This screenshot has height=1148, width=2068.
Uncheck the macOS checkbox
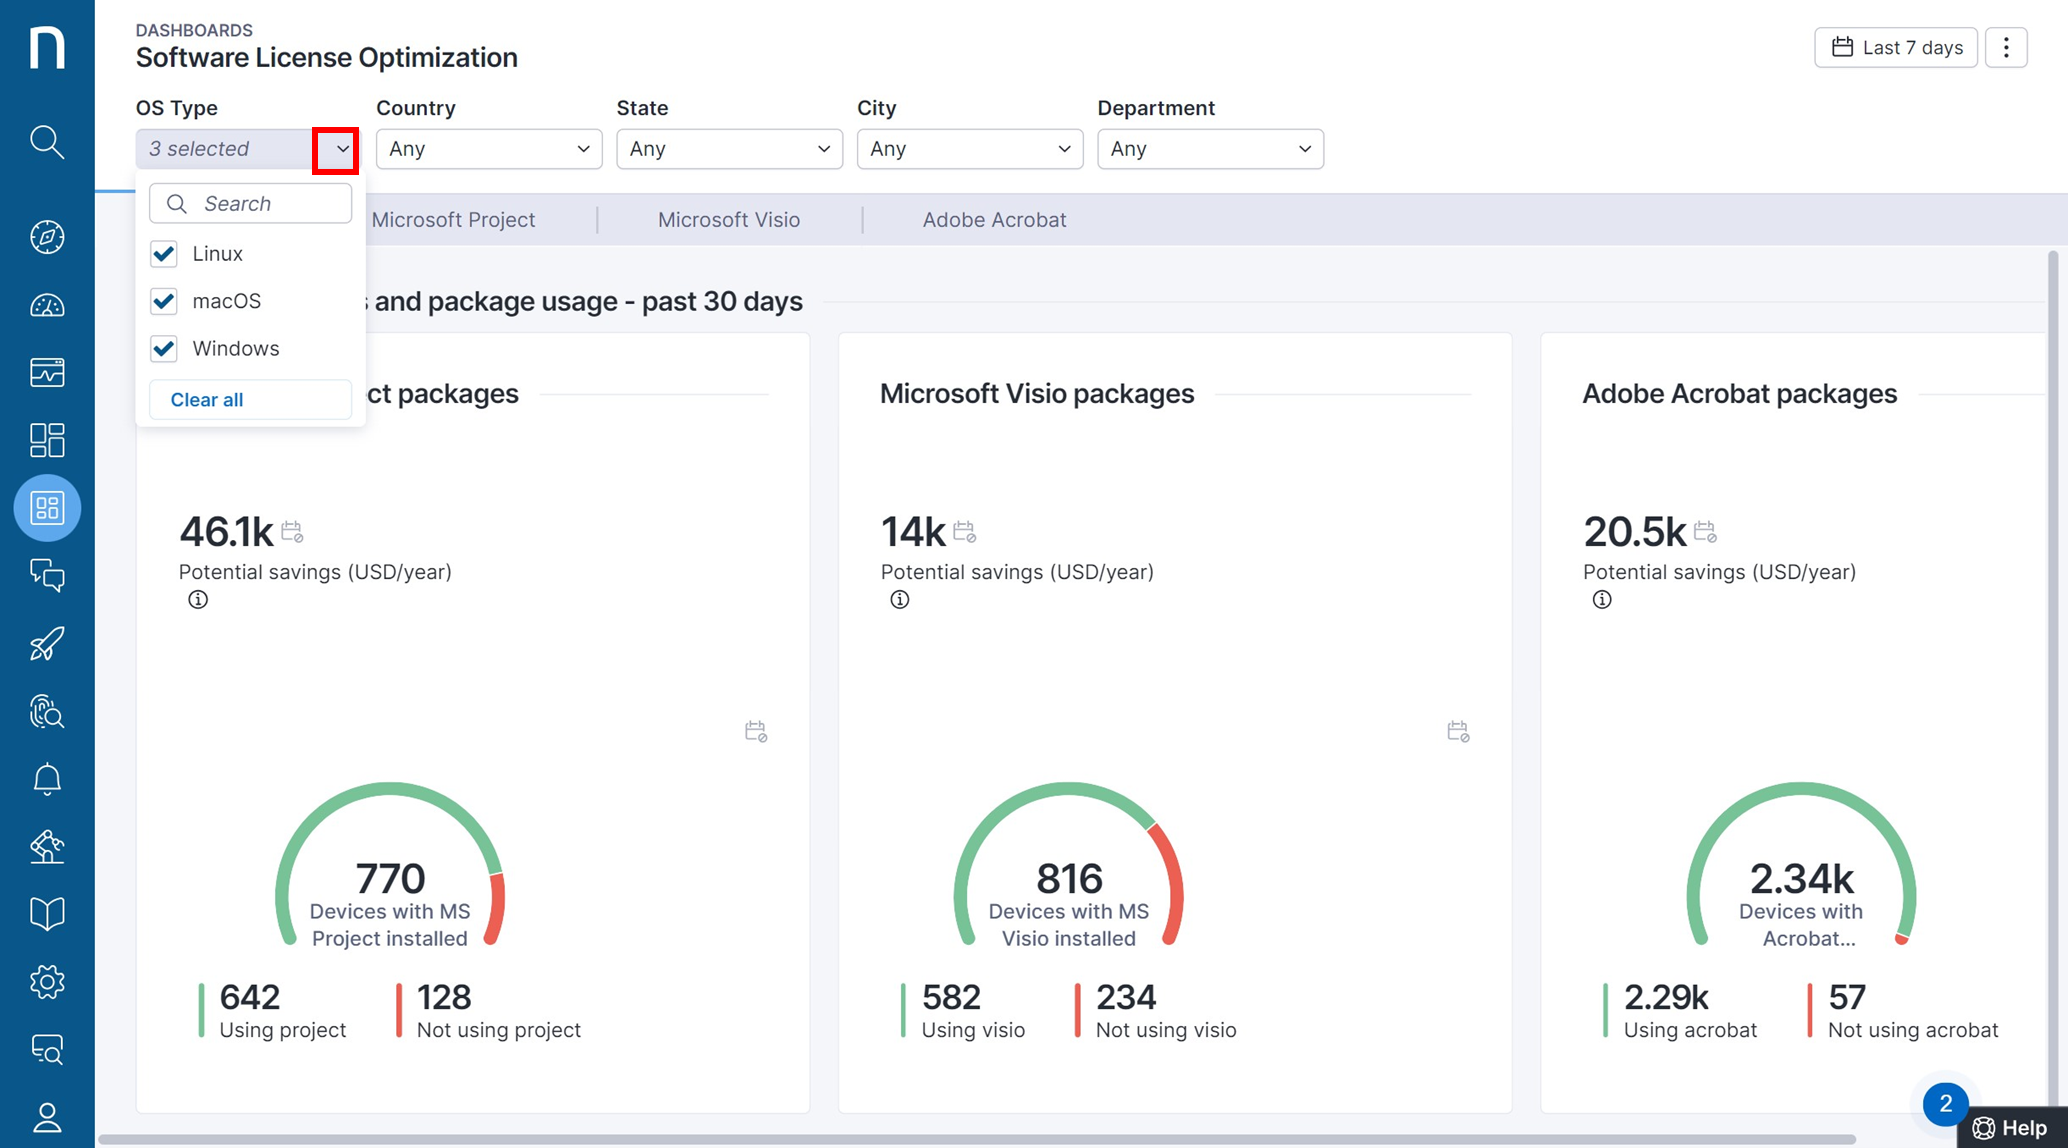coord(164,301)
